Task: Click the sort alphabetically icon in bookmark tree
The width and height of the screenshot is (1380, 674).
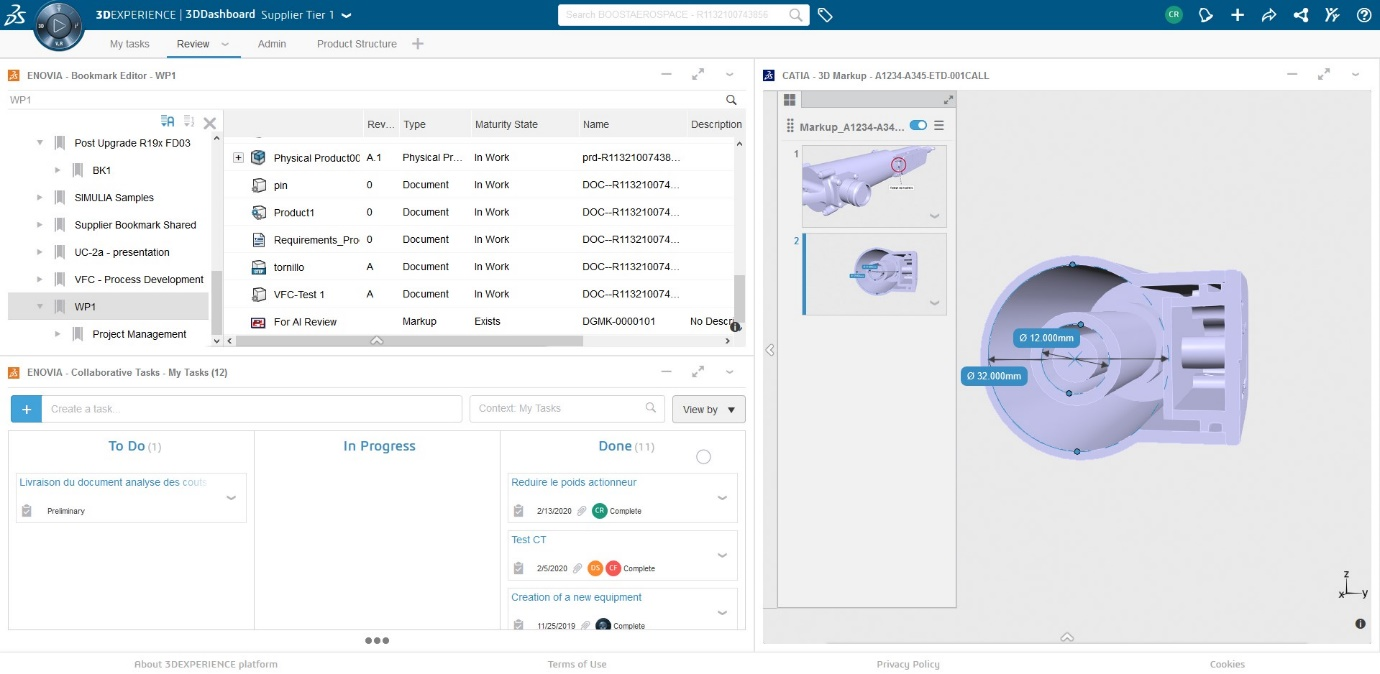Action: coord(168,121)
